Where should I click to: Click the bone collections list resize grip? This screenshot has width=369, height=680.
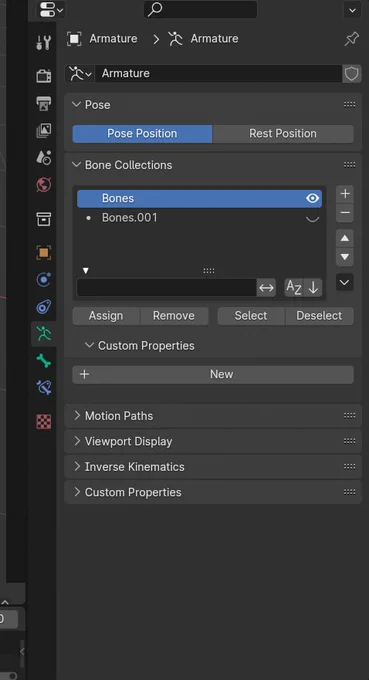point(209,271)
